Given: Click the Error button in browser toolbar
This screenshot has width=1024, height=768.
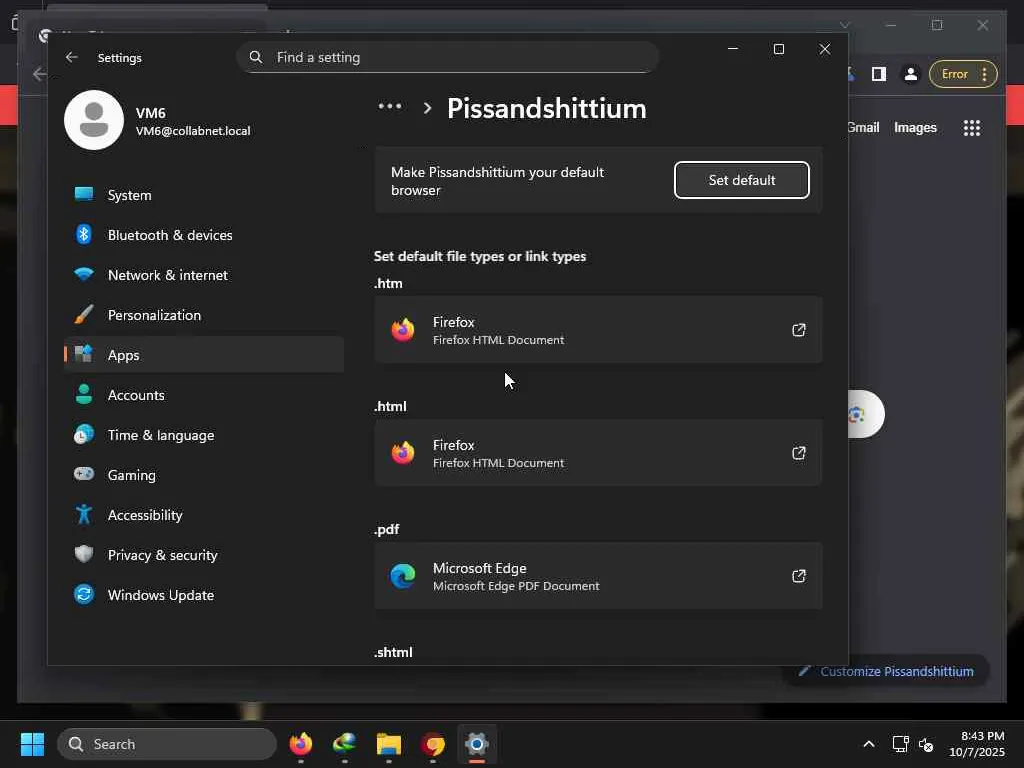Looking at the screenshot, I should (x=963, y=74).
